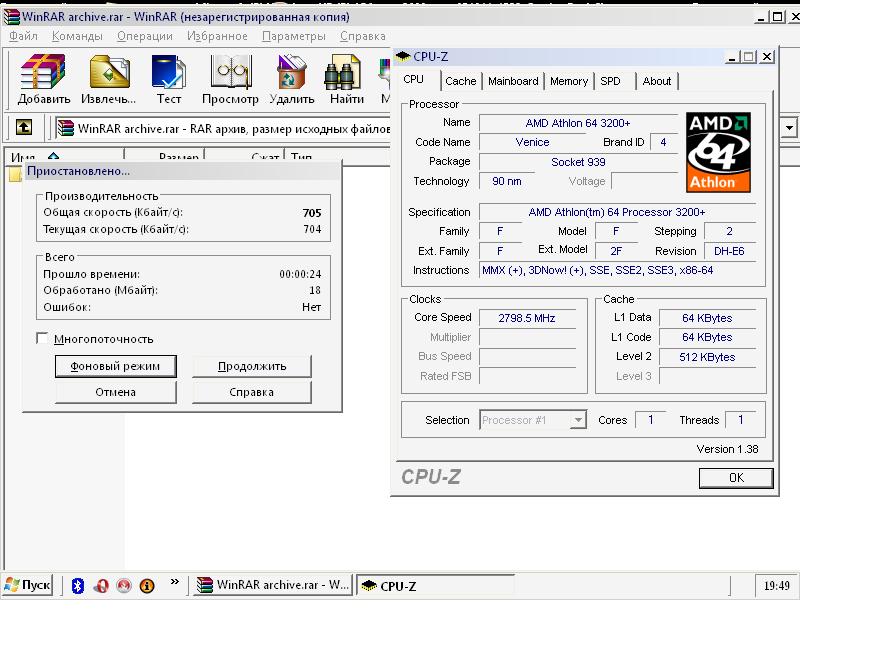Select the WinRAR archive.rar taskbar button
The height and width of the screenshot is (653, 887).
(273, 585)
